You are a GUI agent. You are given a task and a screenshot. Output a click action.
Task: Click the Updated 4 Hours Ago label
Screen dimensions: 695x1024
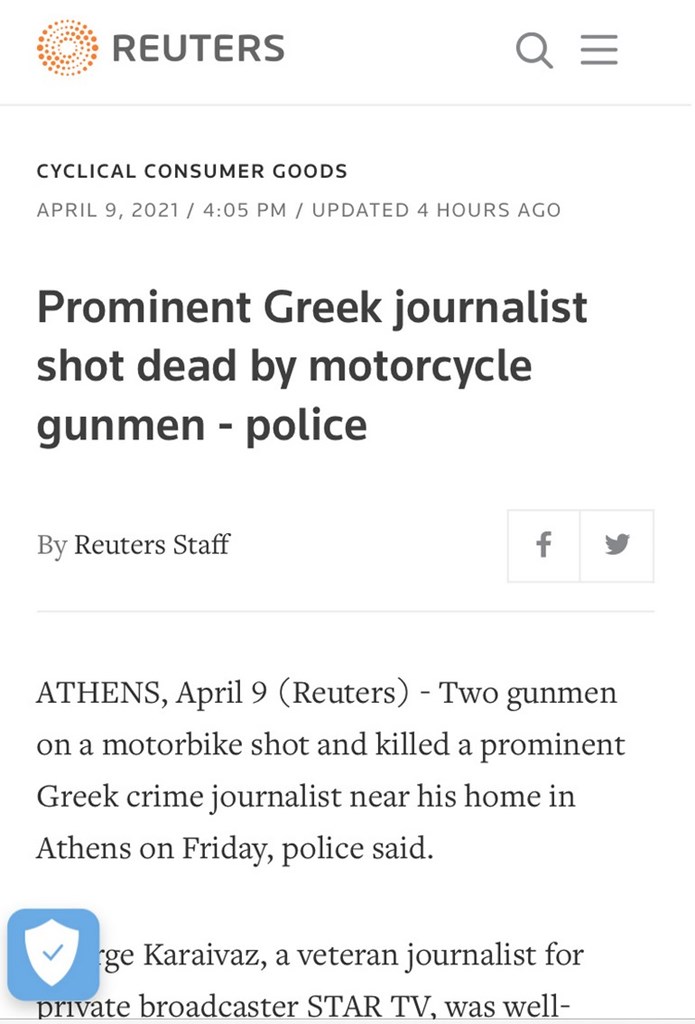point(436,210)
